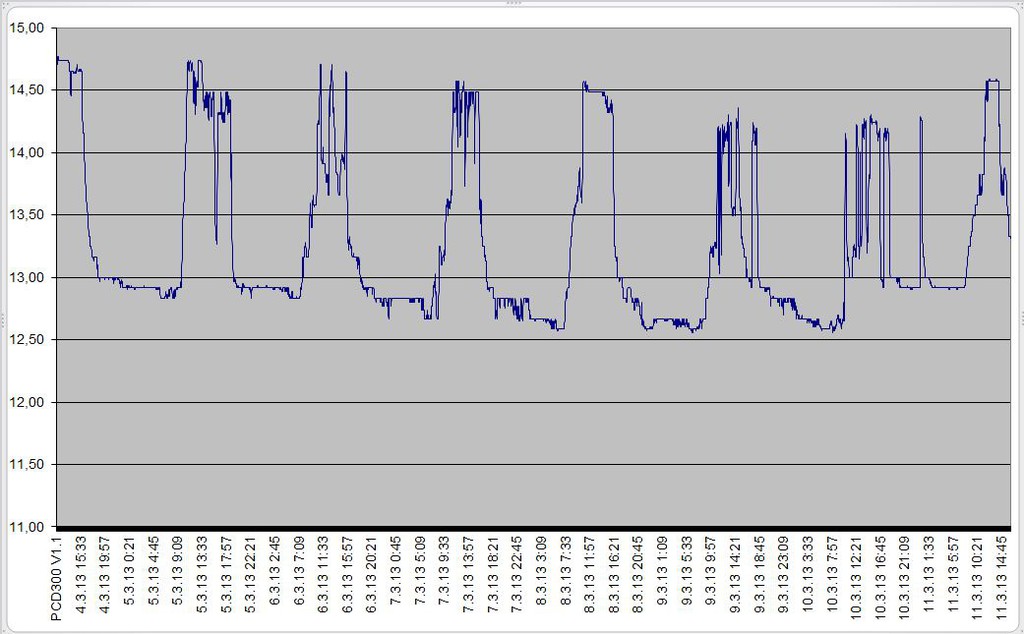Viewport: 1024px width, 634px height.
Task: Click the 9.3.13 14:21 time label
Action: click(734, 575)
